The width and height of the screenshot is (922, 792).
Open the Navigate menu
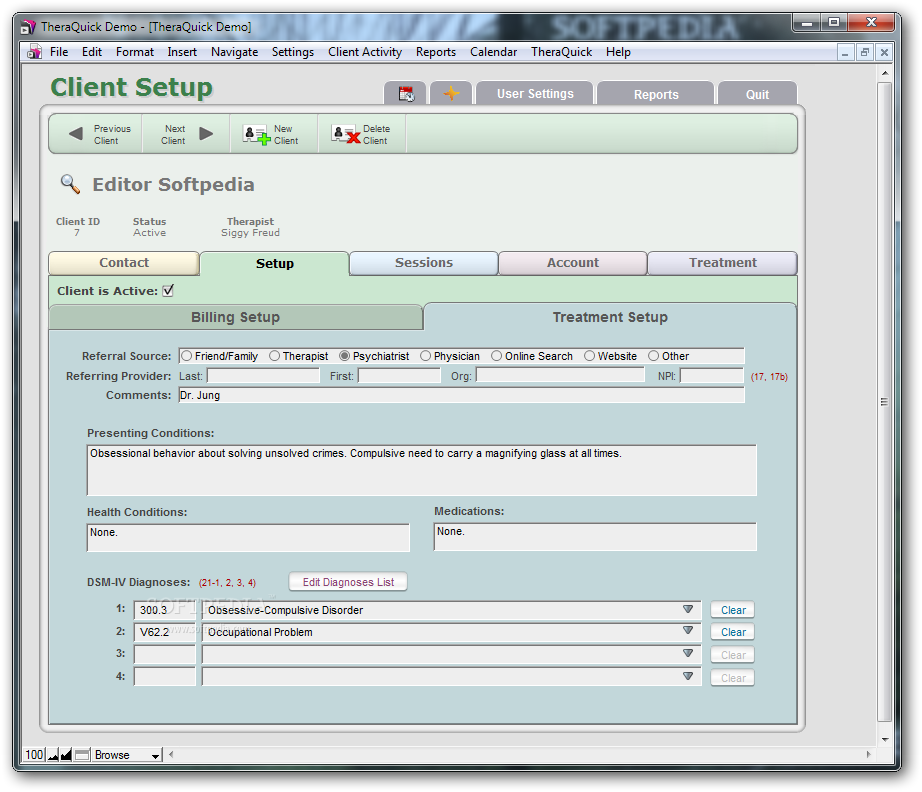(235, 52)
